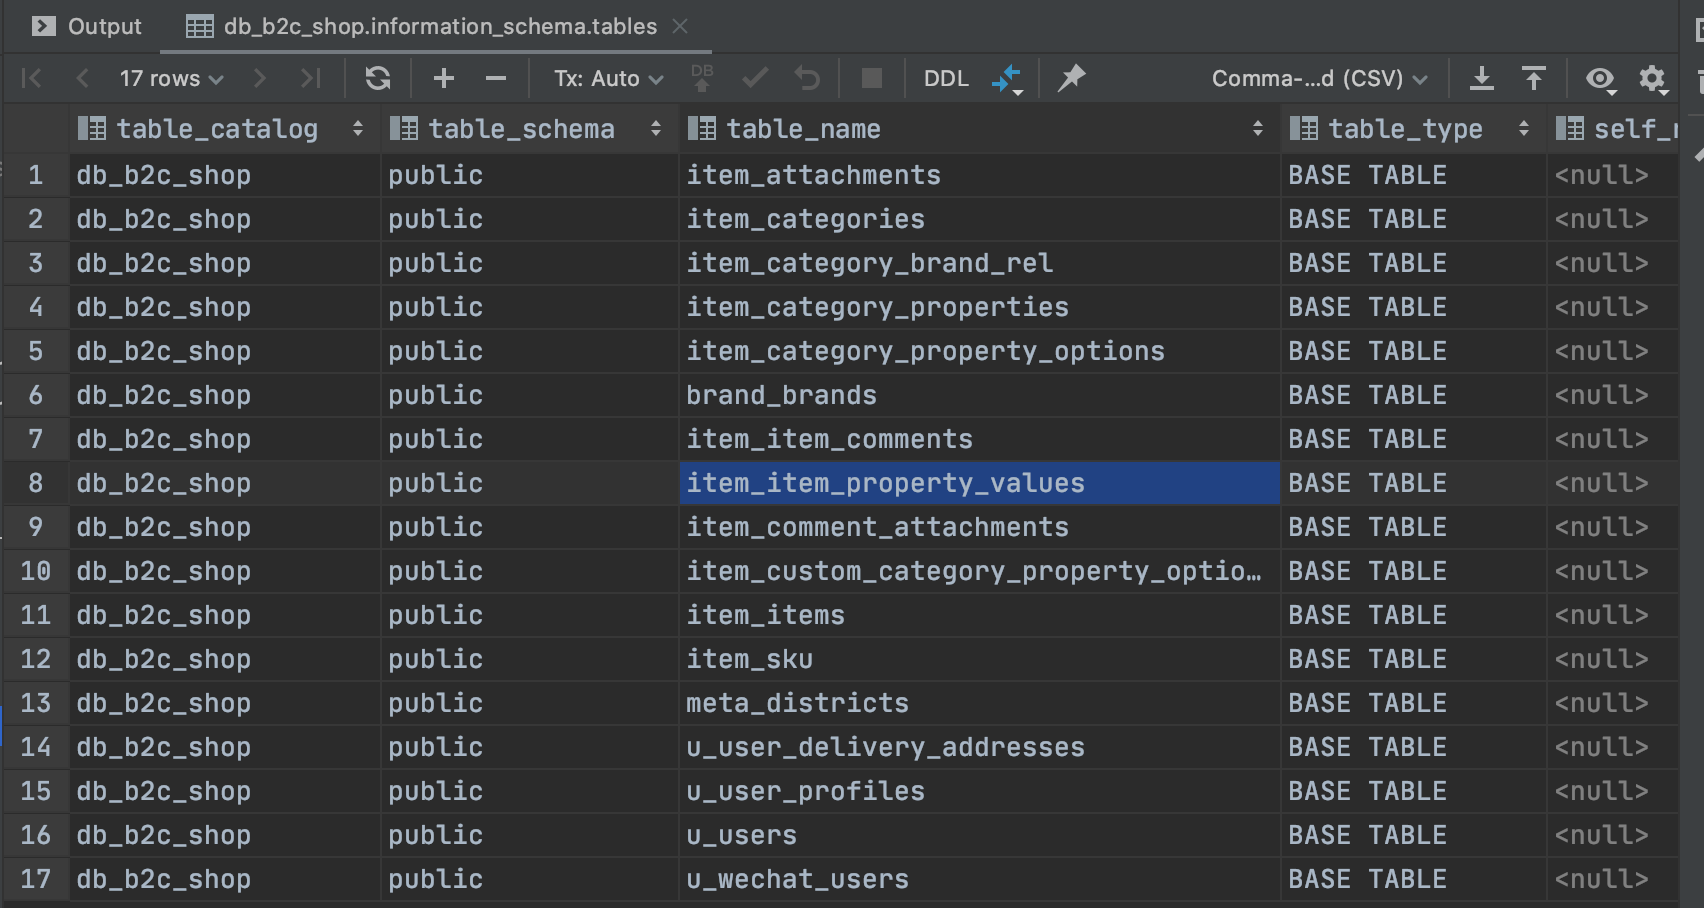This screenshot has height=908, width=1704.
Task: Select row number 8 in the gutter
Action: click(36, 483)
